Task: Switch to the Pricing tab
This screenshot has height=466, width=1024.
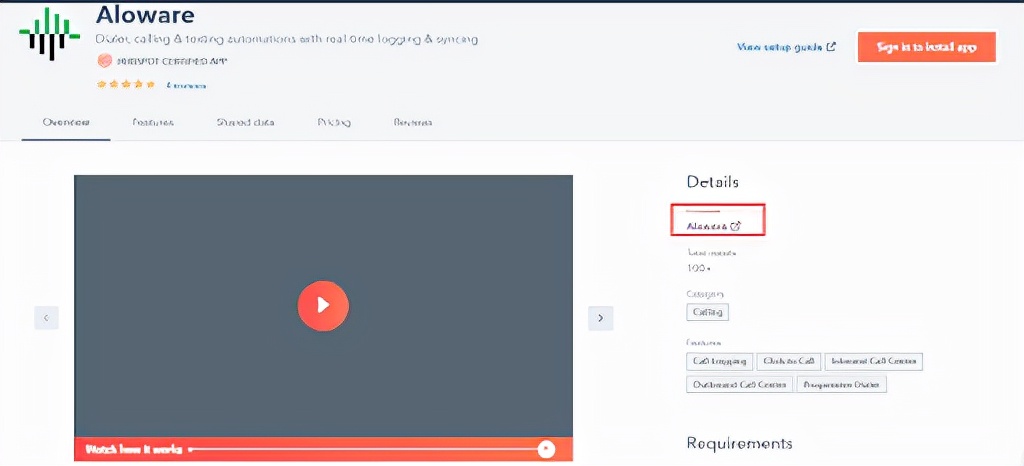Action: coord(334,122)
